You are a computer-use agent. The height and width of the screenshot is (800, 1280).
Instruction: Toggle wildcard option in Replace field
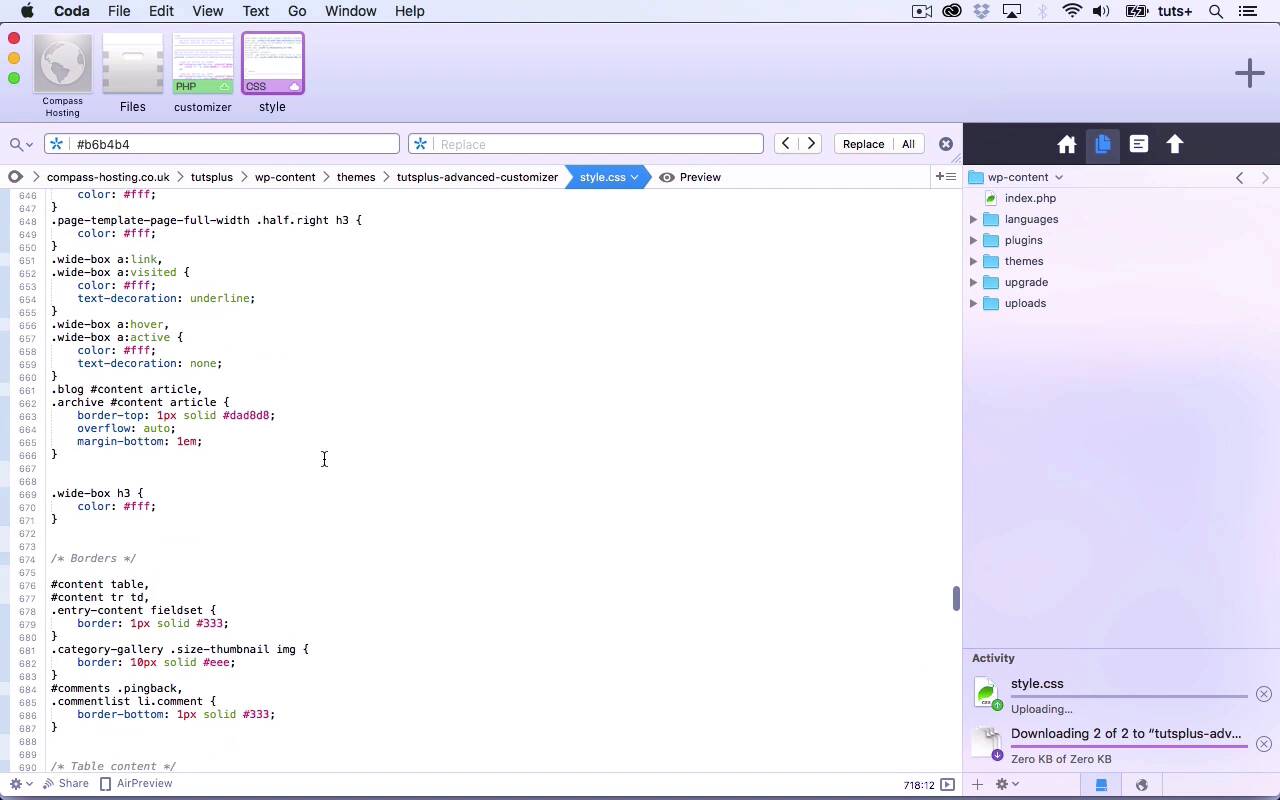pyautogui.click(x=421, y=144)
